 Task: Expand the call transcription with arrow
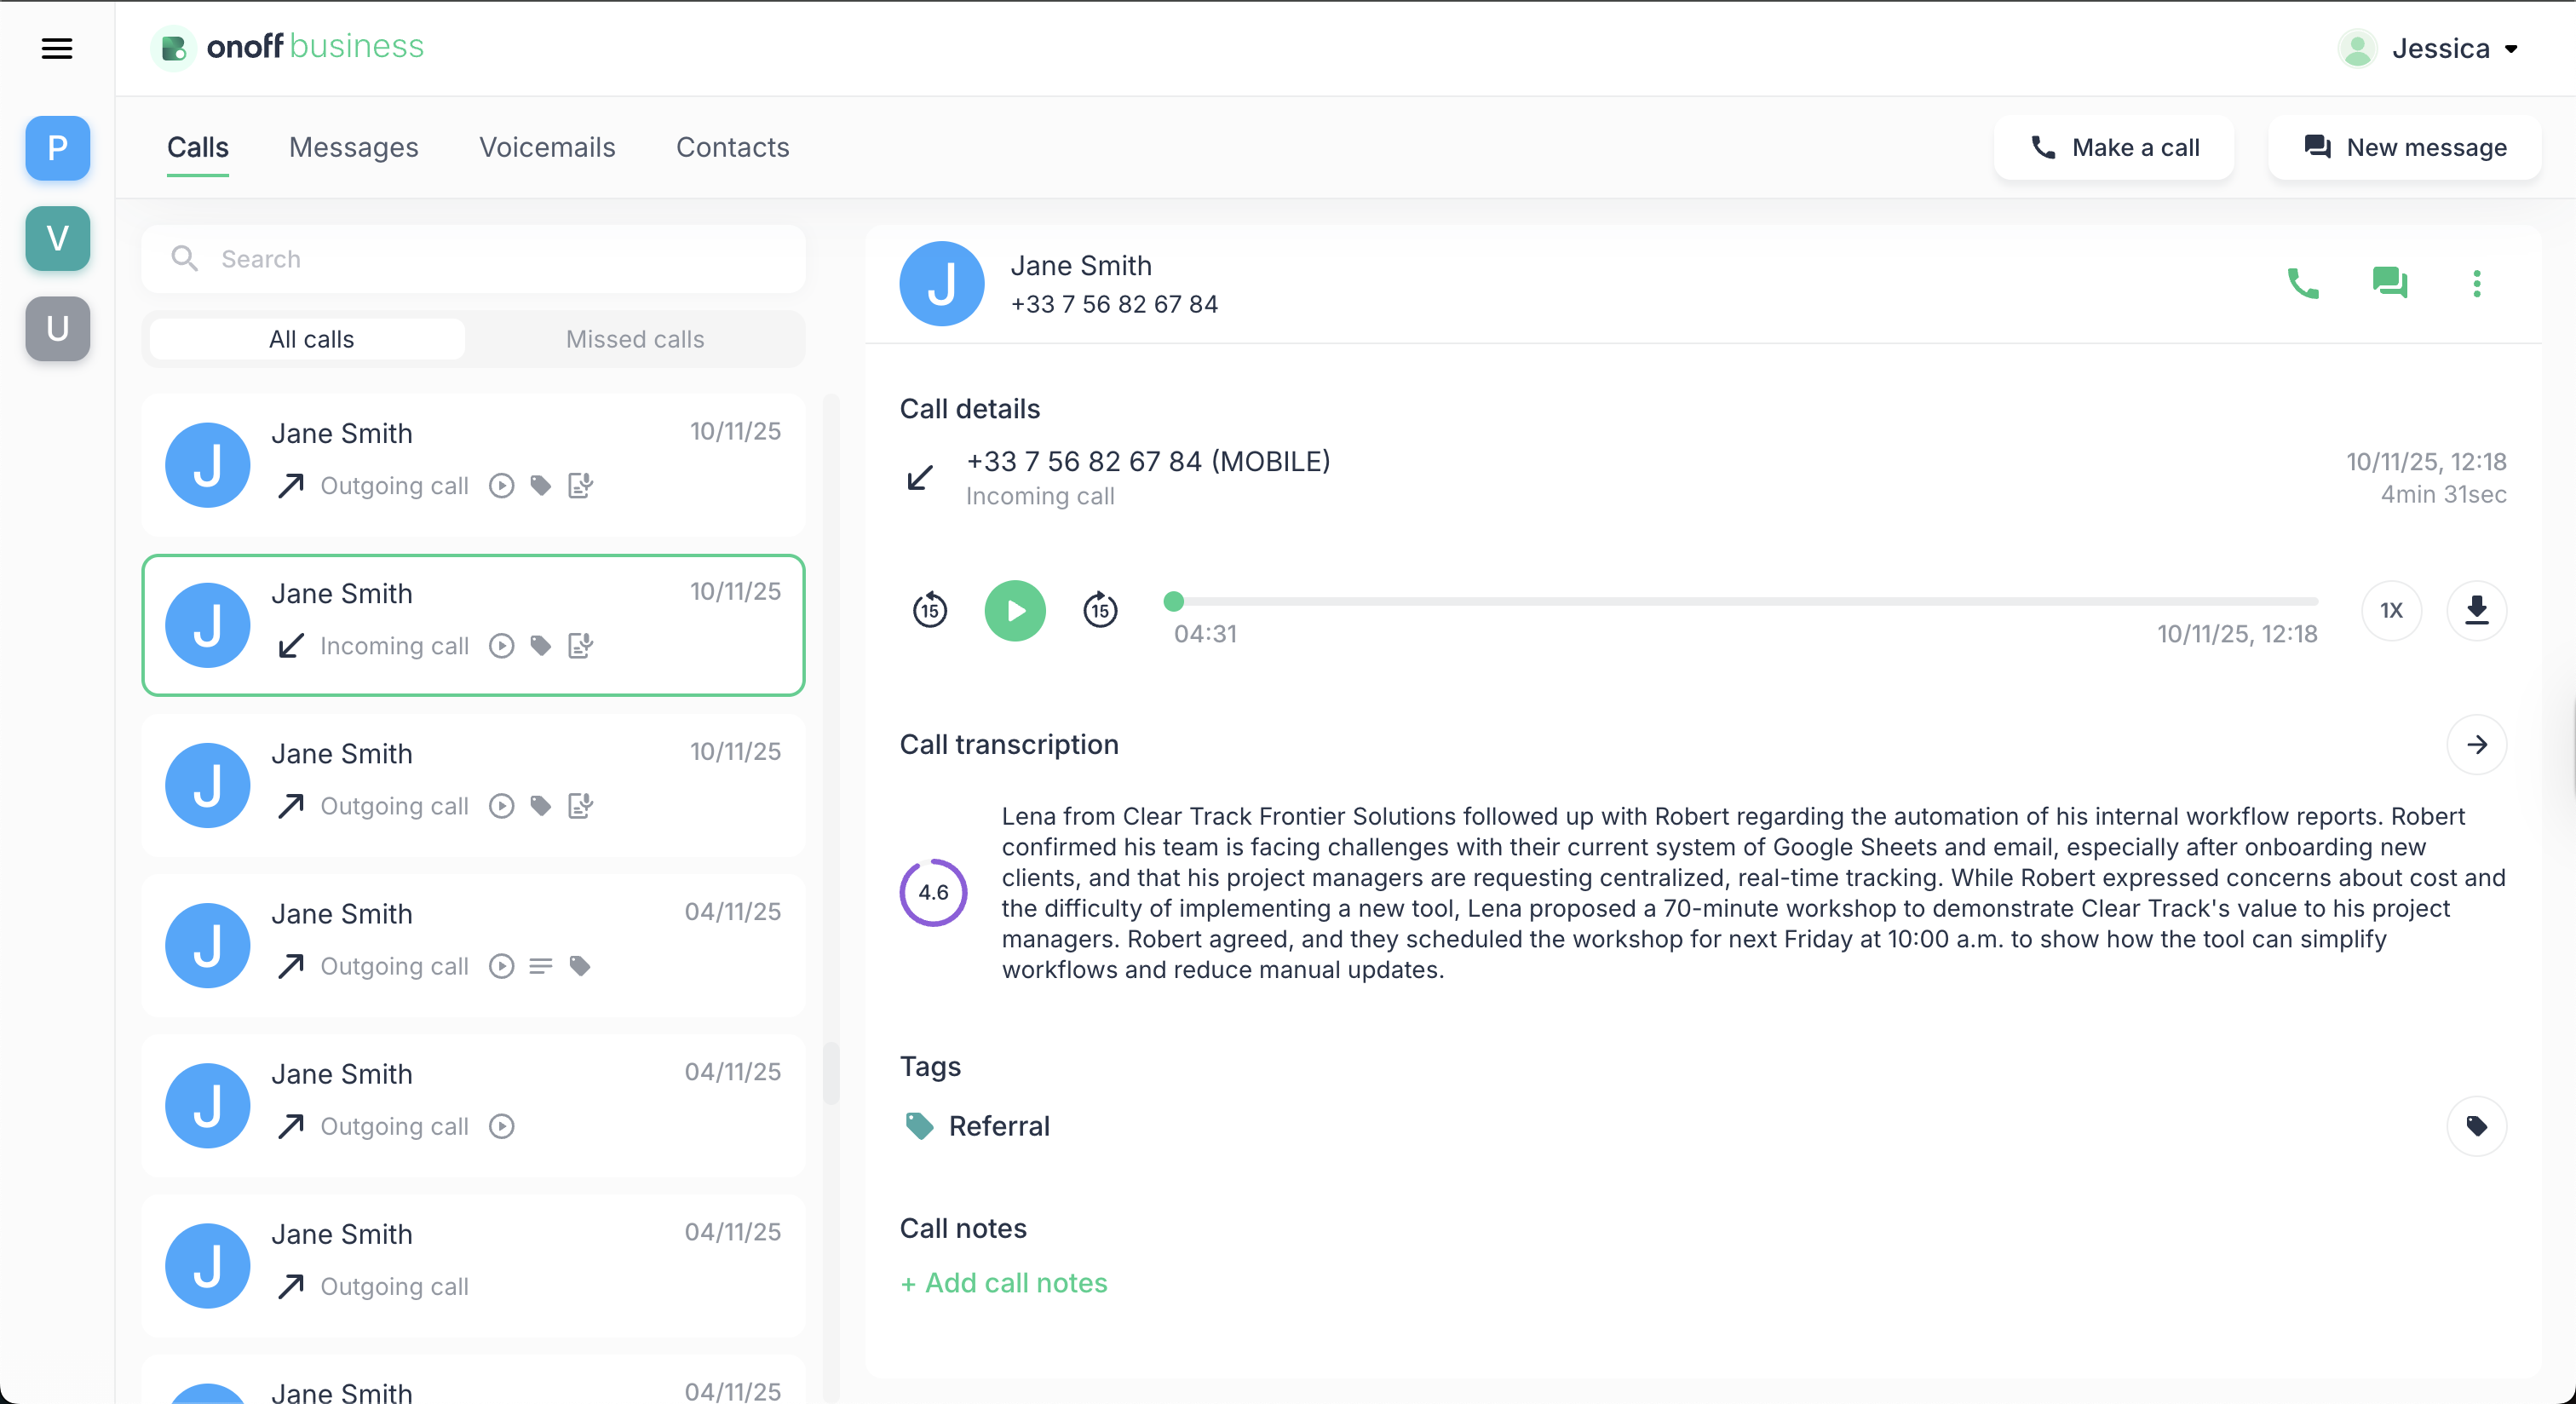[2477, 744]
